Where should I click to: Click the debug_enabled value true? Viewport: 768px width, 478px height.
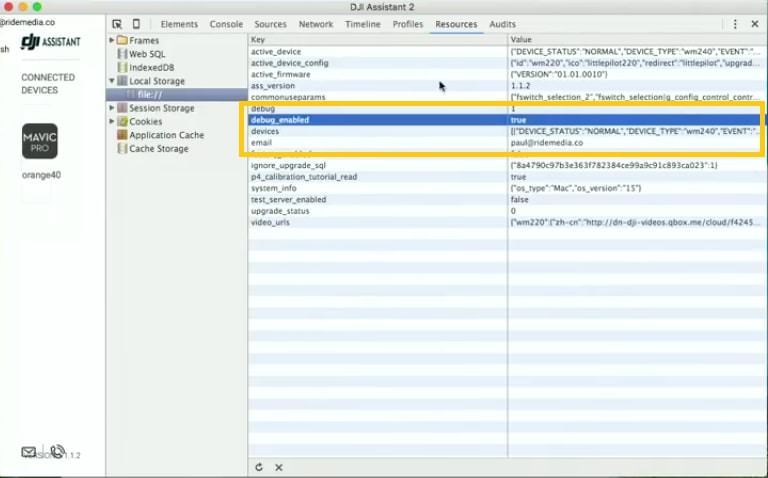tap(518, 120)
